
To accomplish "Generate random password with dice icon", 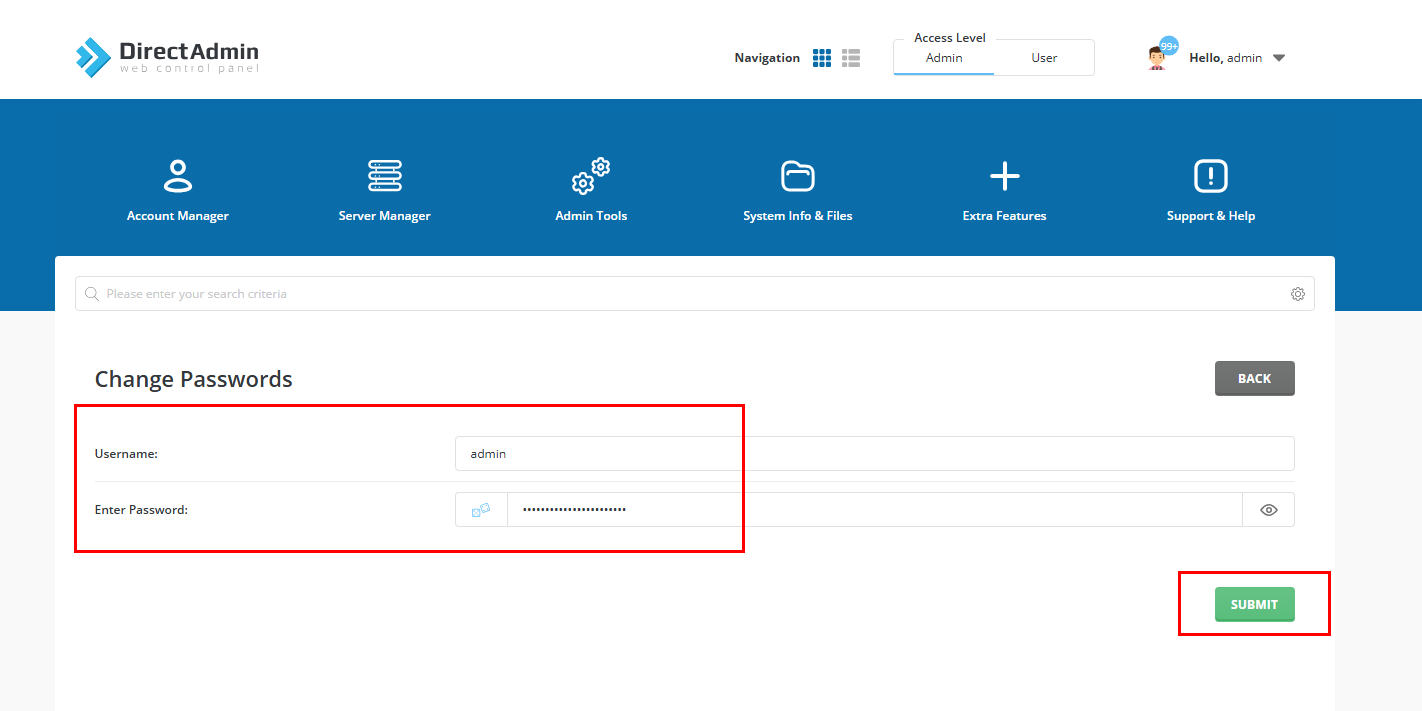I will pyautogui.click(x=481, y=509).
